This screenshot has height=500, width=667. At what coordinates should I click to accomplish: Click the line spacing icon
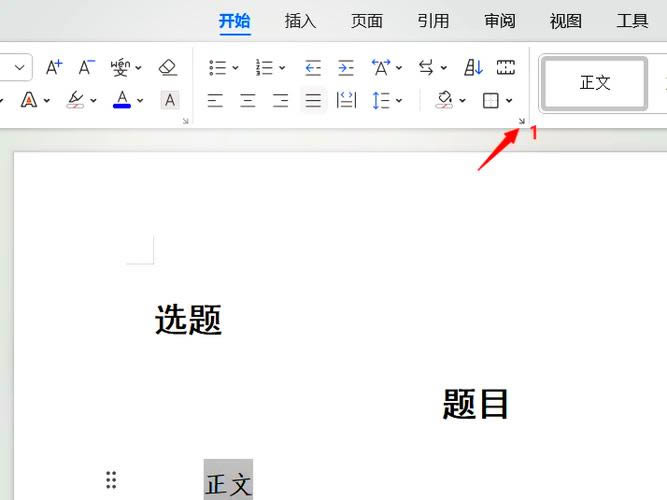[381, 100]
